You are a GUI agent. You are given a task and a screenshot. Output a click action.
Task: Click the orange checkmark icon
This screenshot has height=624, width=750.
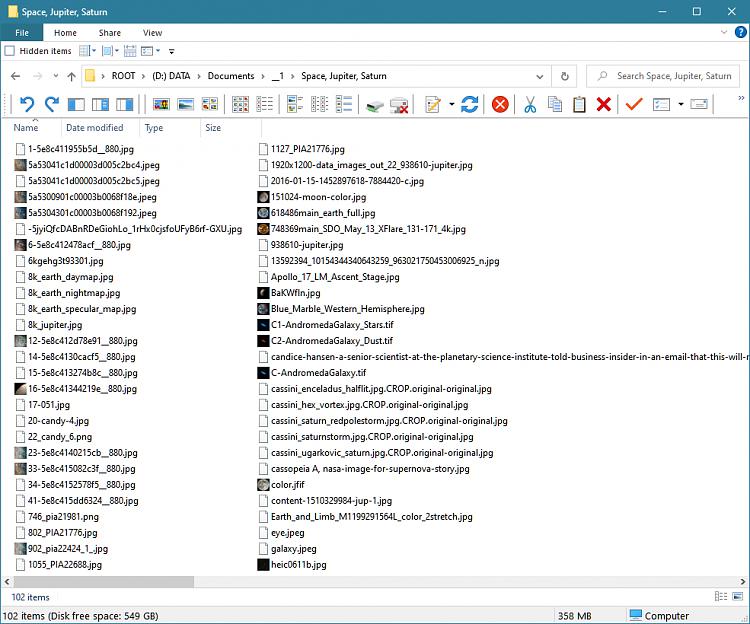point(633,104)
